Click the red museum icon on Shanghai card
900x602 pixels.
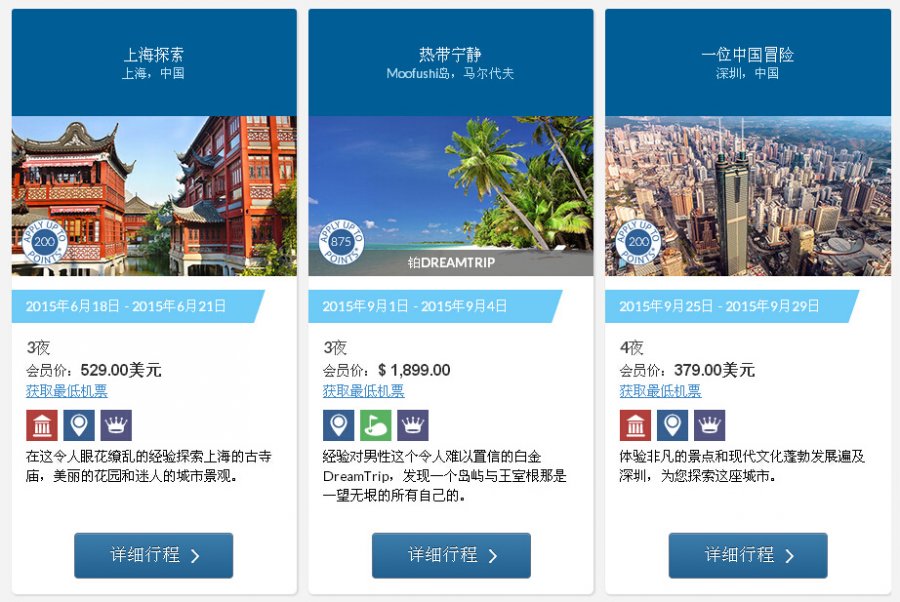[x=42, y=425]
